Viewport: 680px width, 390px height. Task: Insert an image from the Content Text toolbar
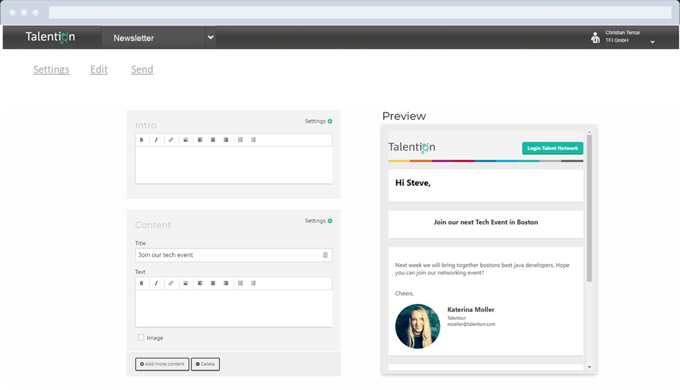186,283
